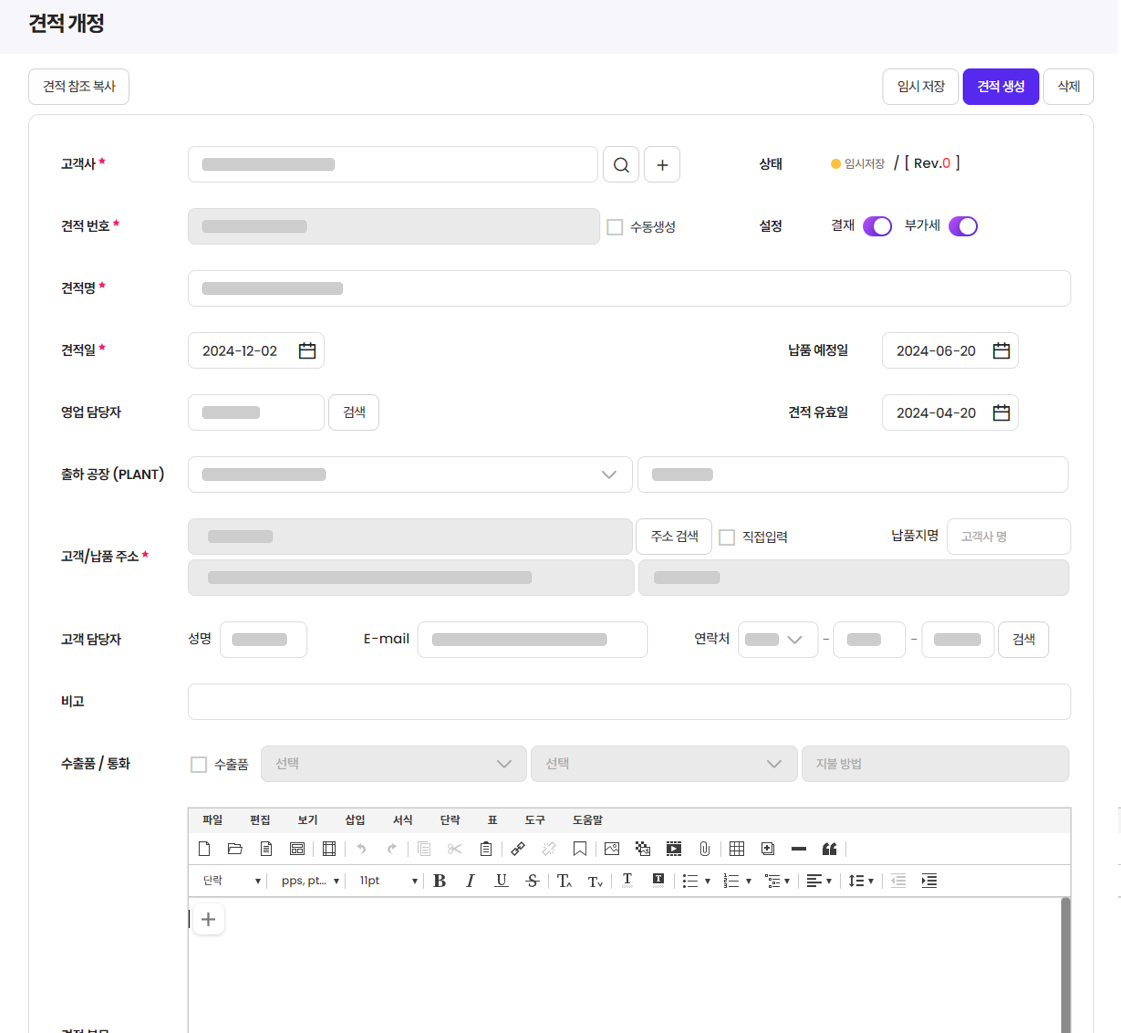Image resolution: width=1121 pixels, height=1033 pixels.
Task: Insert a table using the editor toolbar
Action: coord(737,849)
